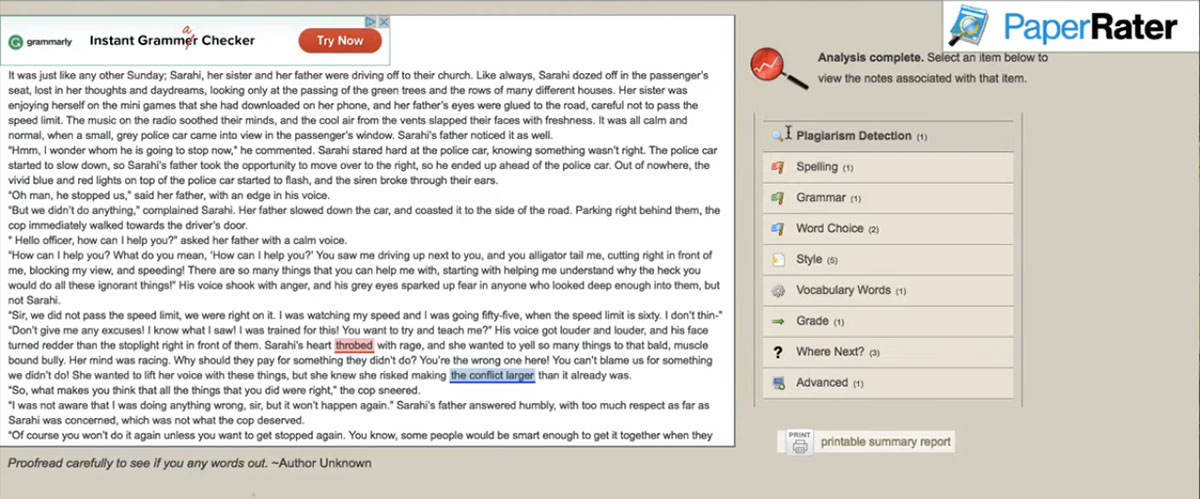Viewport: 1200px width, 499px height.
Task: Click the Advanced item icon
Action: click(778, 383)
